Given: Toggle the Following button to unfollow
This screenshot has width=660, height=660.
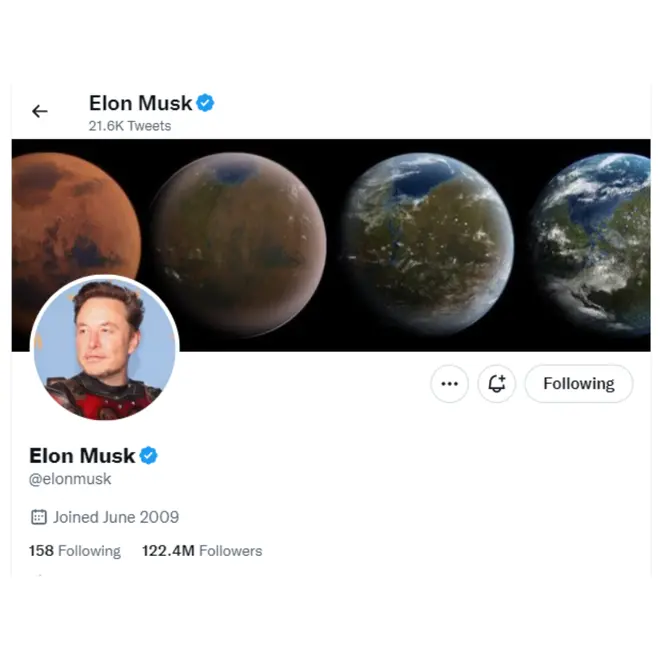Looking at the screenshot, I should click(x=579, y=383).
